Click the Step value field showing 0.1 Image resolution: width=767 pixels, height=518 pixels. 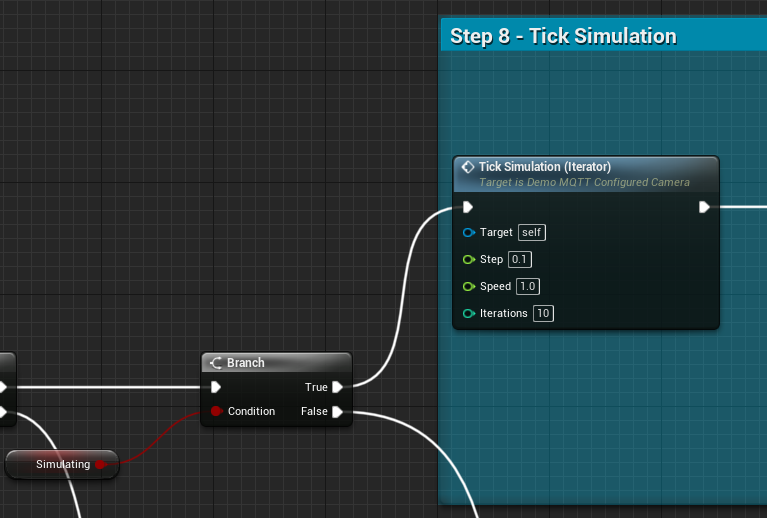pos(519,259)
